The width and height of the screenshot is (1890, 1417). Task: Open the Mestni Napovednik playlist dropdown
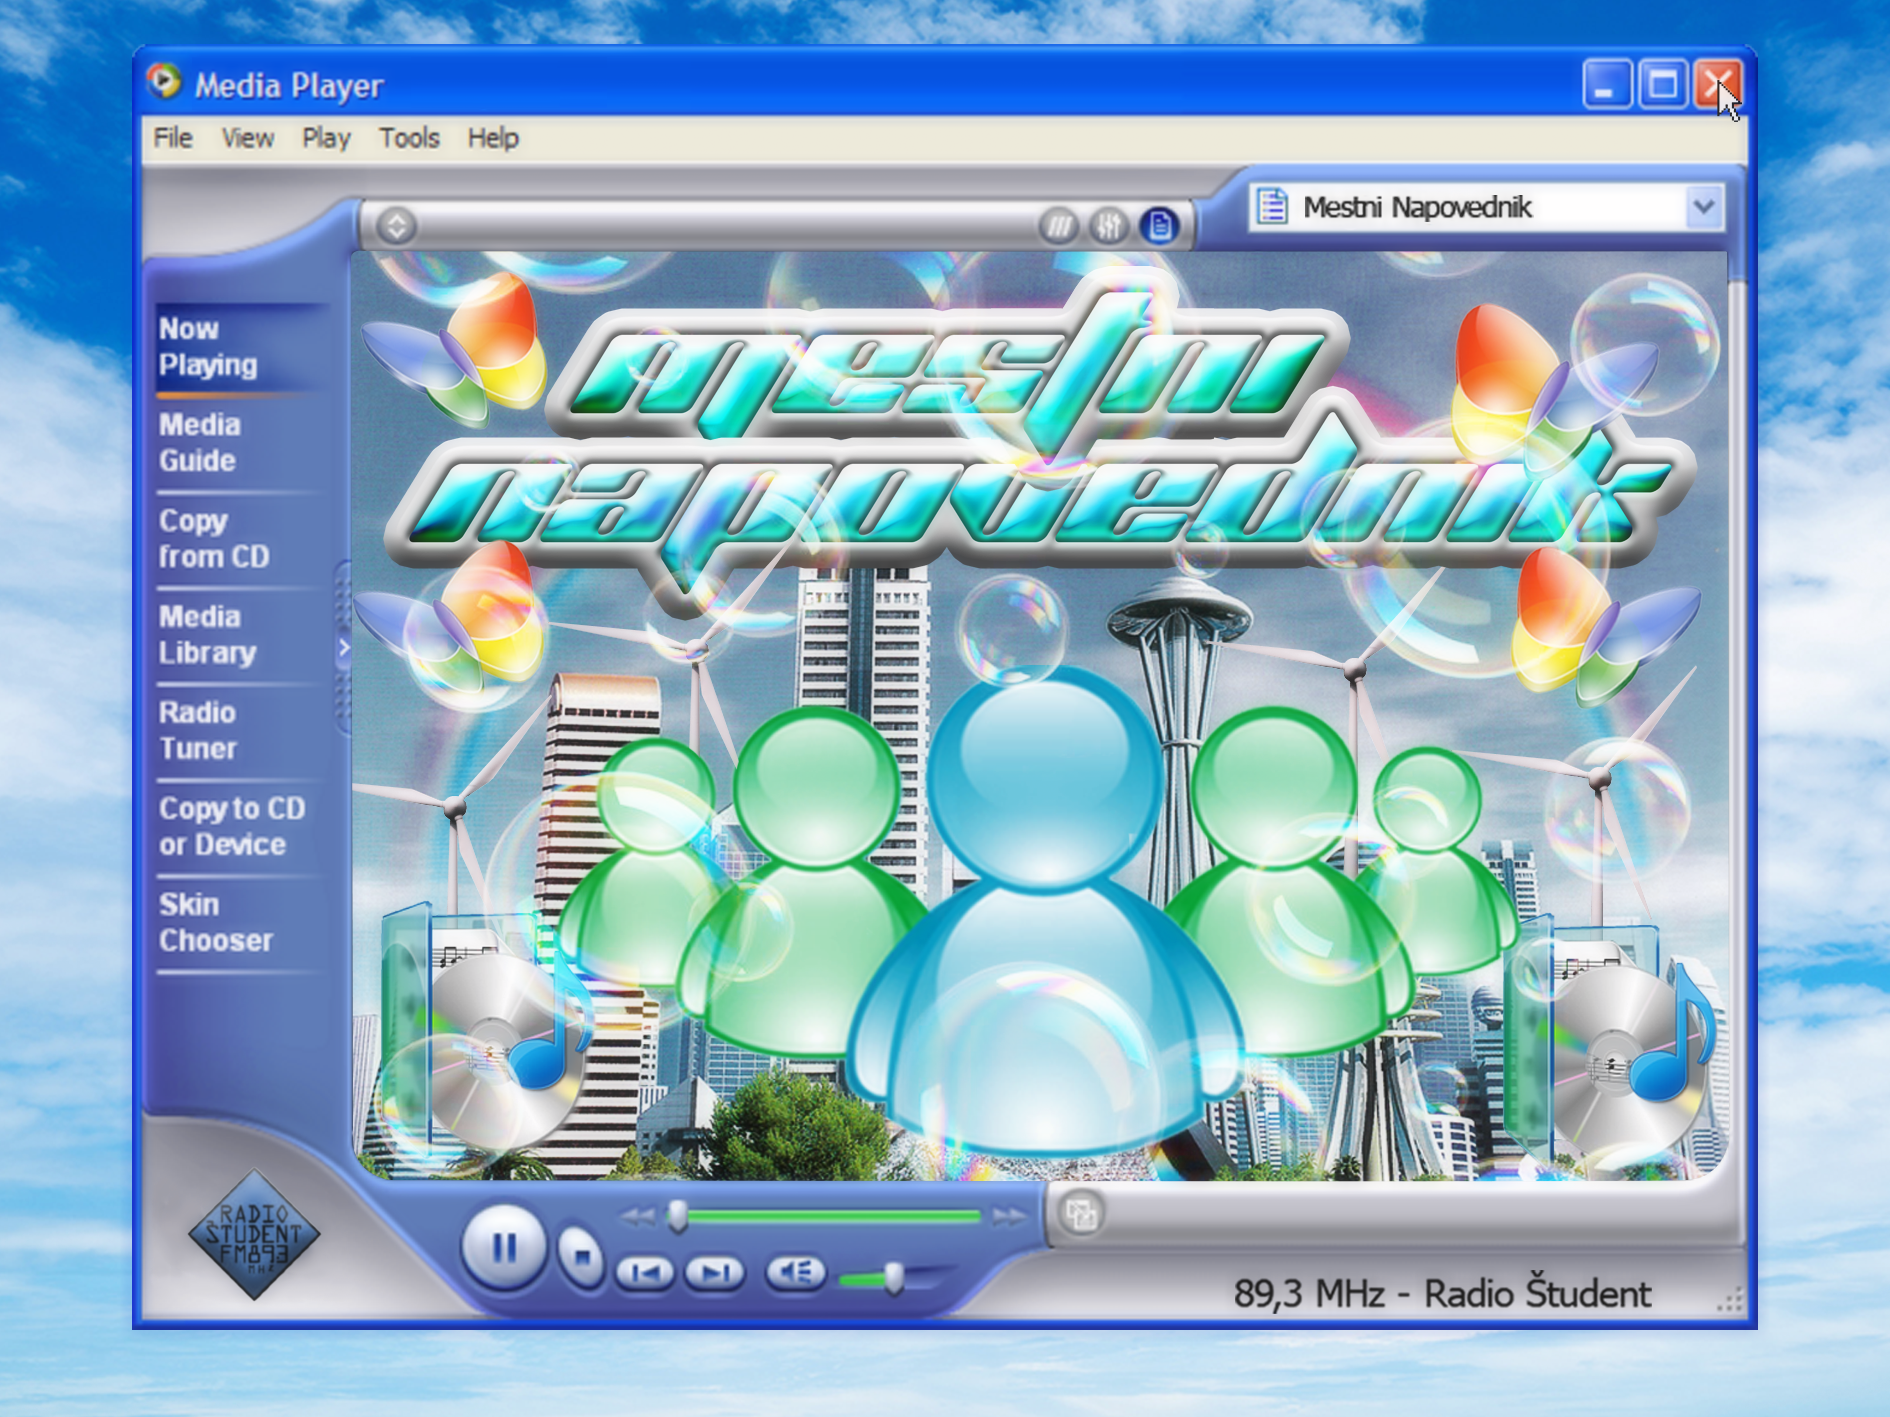[x=1703, y=208]
